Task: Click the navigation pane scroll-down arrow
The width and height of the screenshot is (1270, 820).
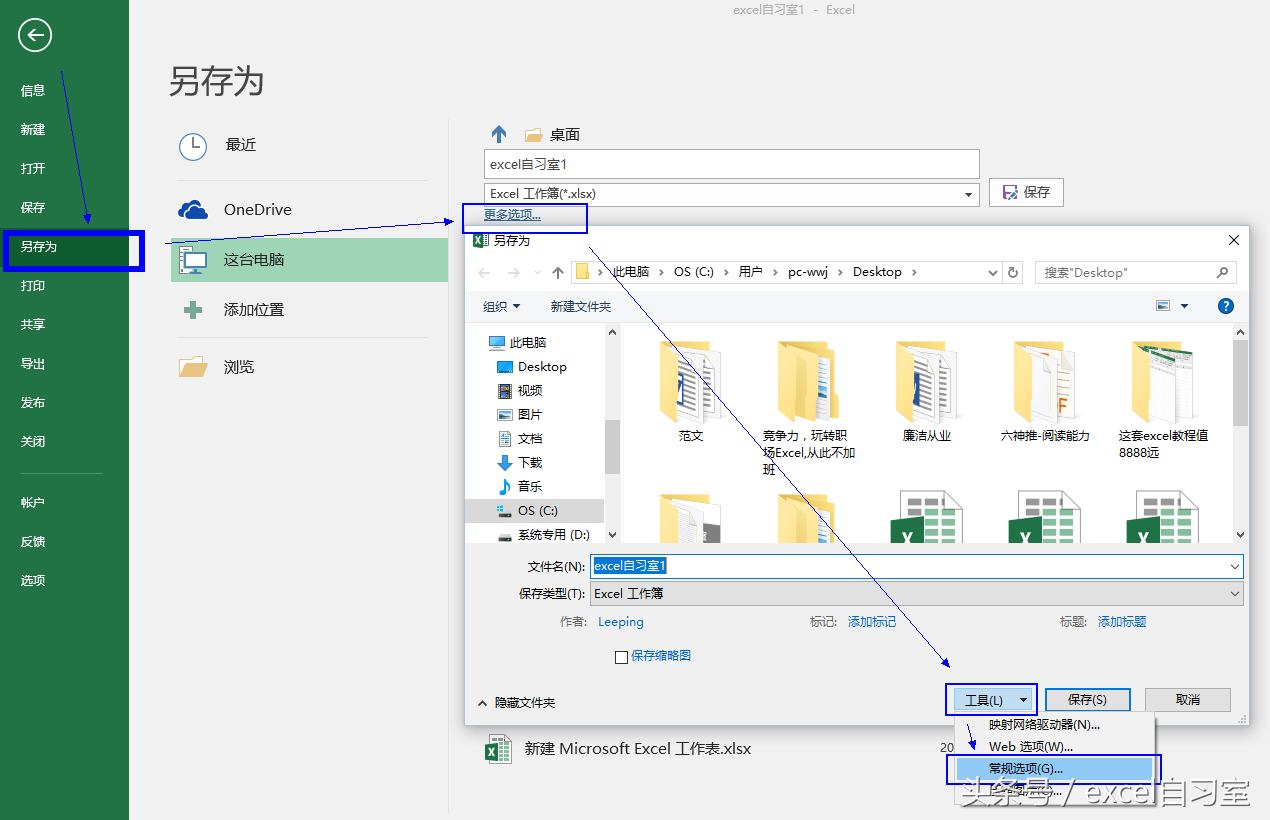Action: (x=612, y=536)
